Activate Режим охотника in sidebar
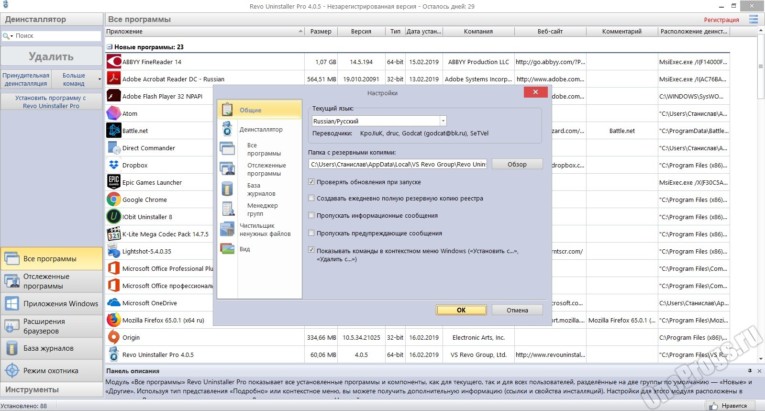This screenshot has height=411, width=765. coord(51,371)
